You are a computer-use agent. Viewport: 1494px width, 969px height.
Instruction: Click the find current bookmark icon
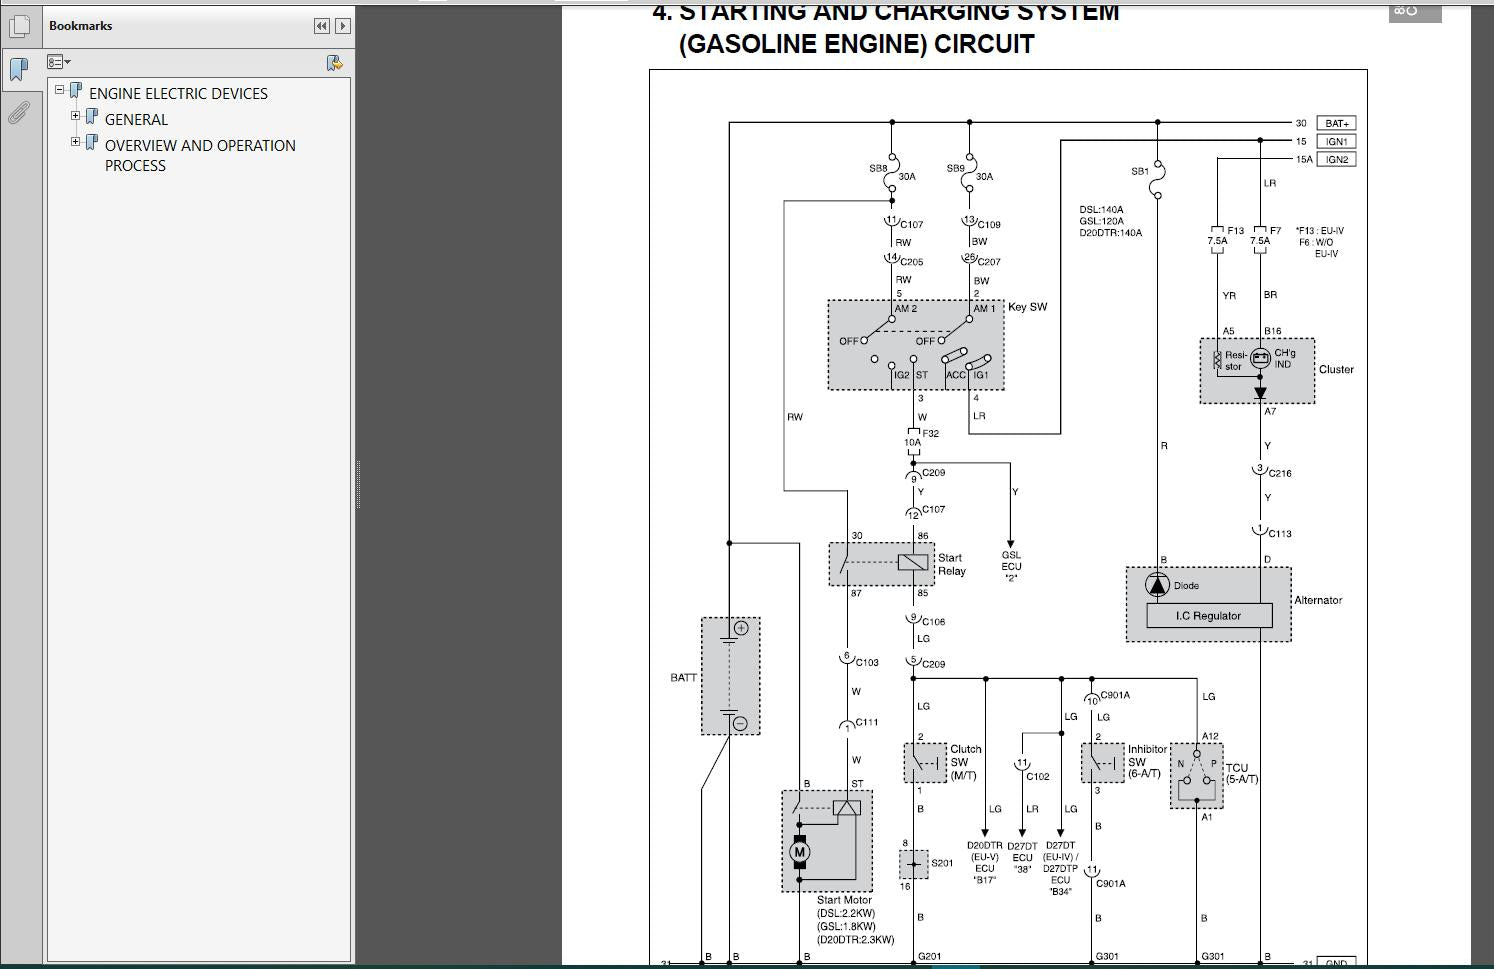(334, 63)
